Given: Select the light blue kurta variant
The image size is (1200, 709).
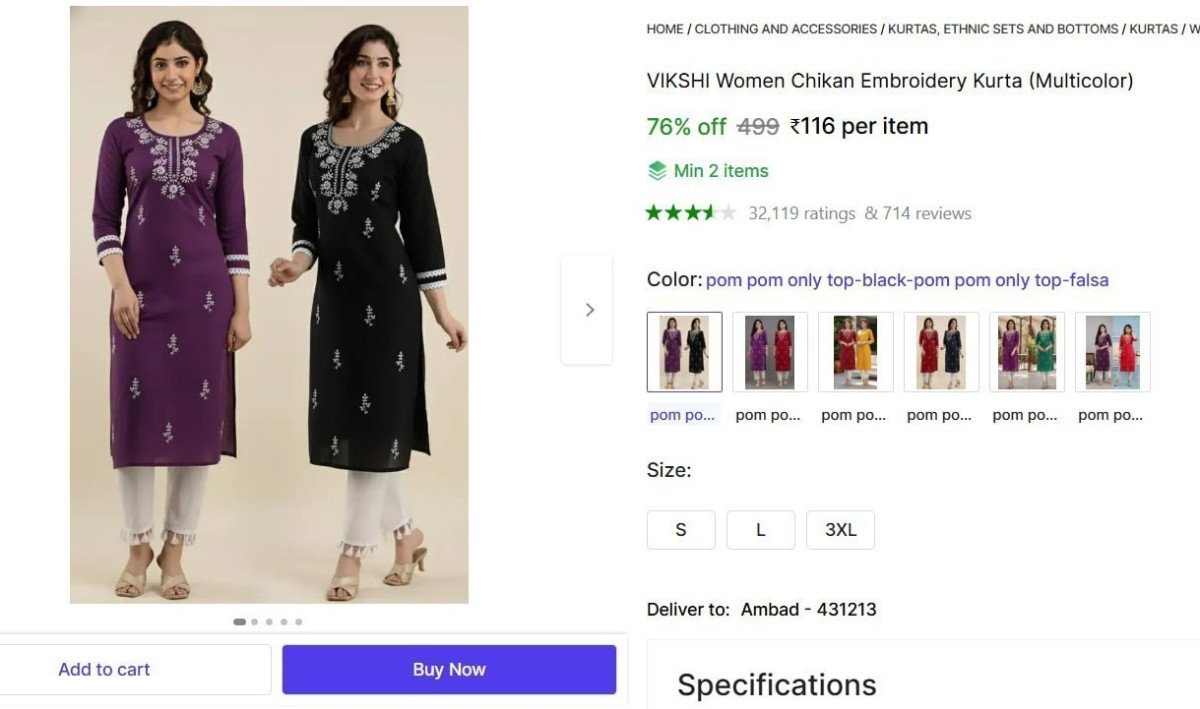Looking at the screenshot, I should coord(1112,351).
